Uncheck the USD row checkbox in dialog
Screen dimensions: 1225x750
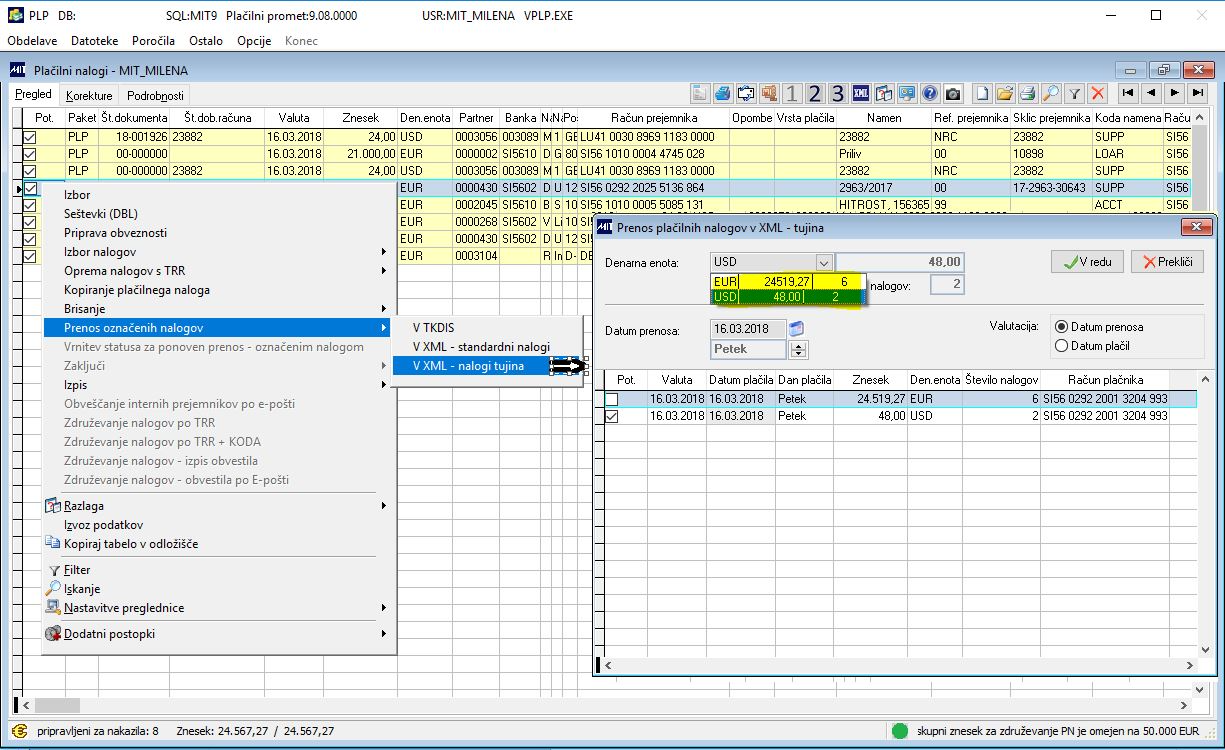point(611,416)
